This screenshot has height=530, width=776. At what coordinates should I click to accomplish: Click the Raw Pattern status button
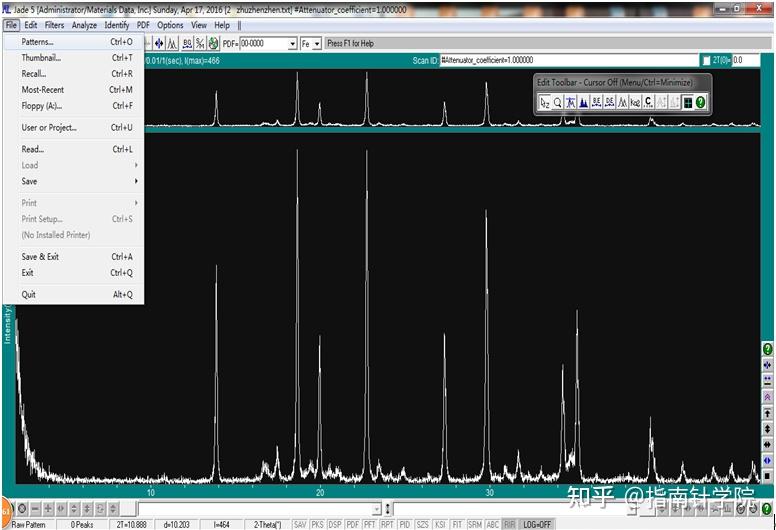pos(29,524)
